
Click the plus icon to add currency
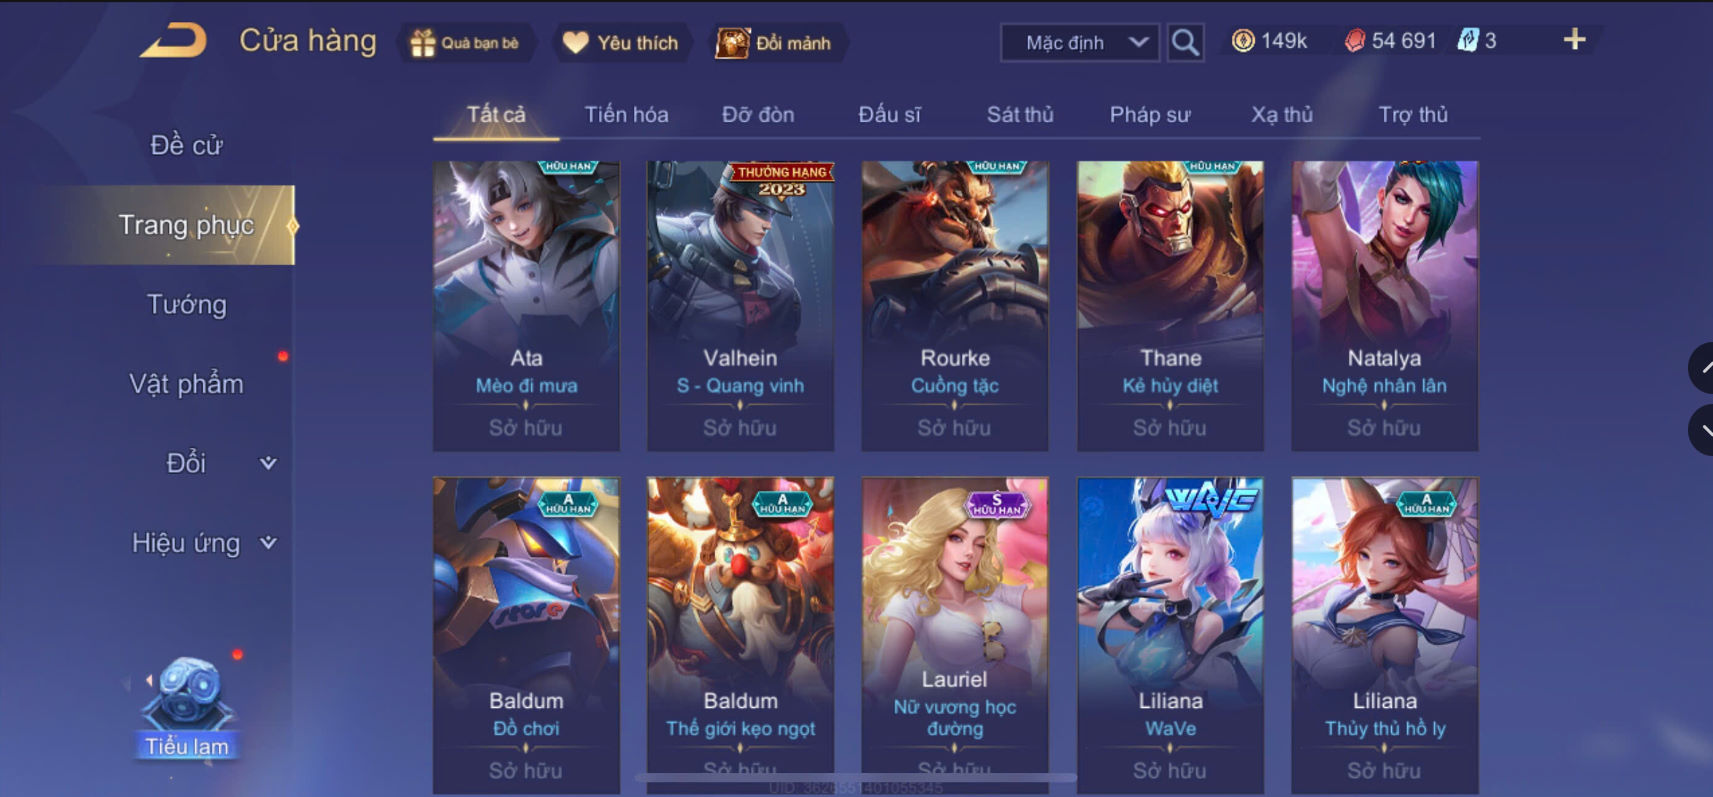click(1574, 39)
